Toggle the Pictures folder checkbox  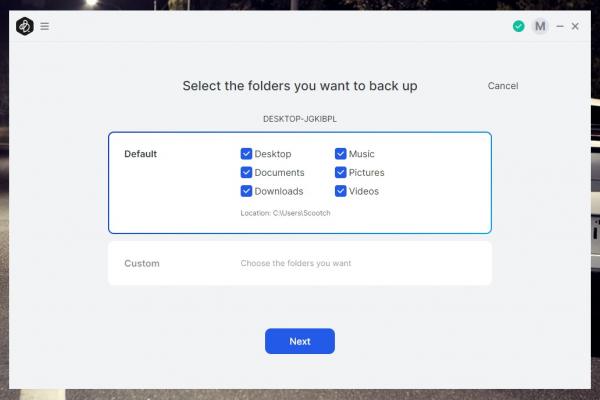click(x=340, y=173)
